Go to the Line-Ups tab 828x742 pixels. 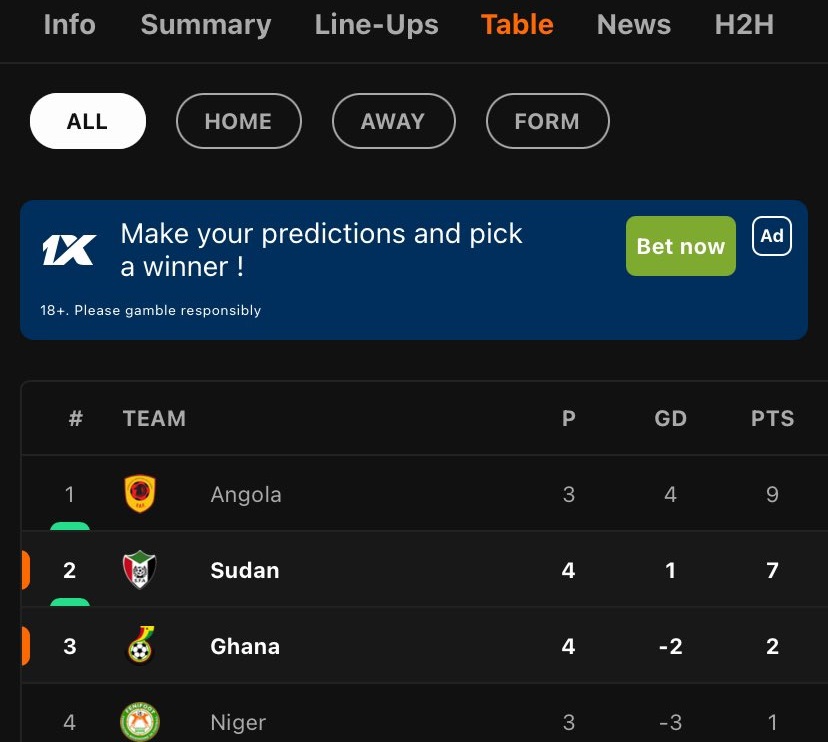point(377,25)
